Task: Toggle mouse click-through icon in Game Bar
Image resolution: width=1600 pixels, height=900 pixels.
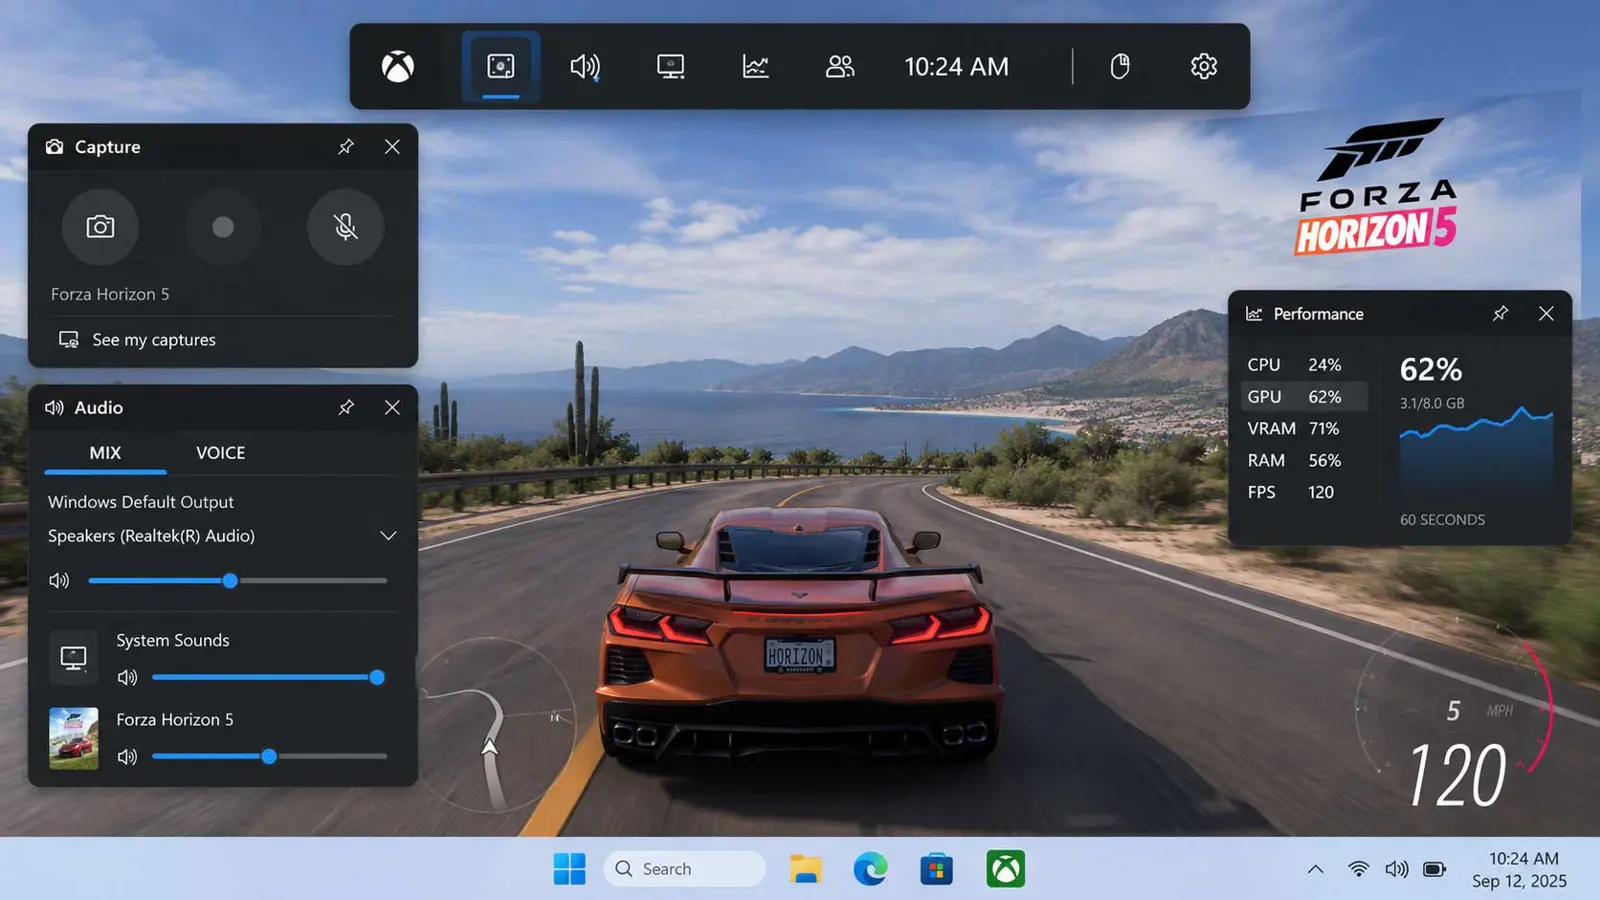Action: pyautogui.click(x=1120, y=67)
